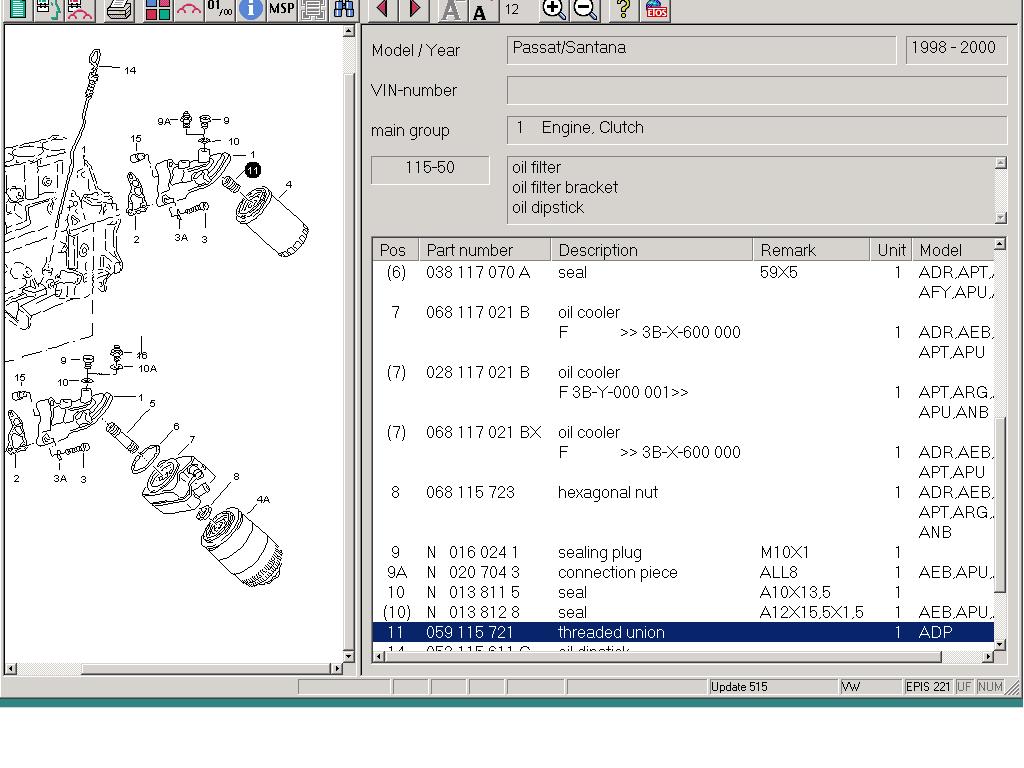This screenshot has height=768, width=1024.
Task: Open the blue information icon
Action: (250, 10)
